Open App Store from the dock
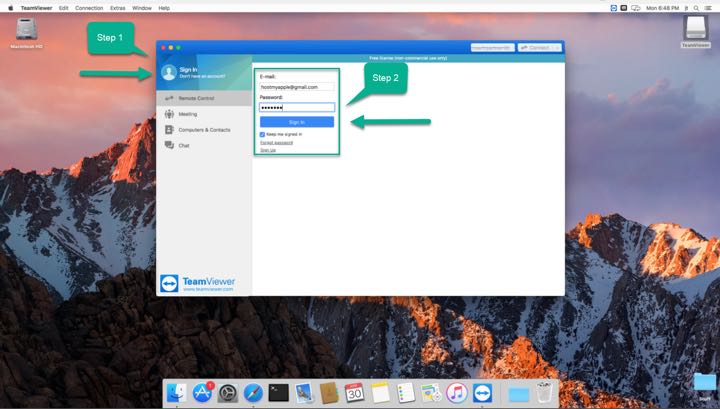 coord(202,393)
